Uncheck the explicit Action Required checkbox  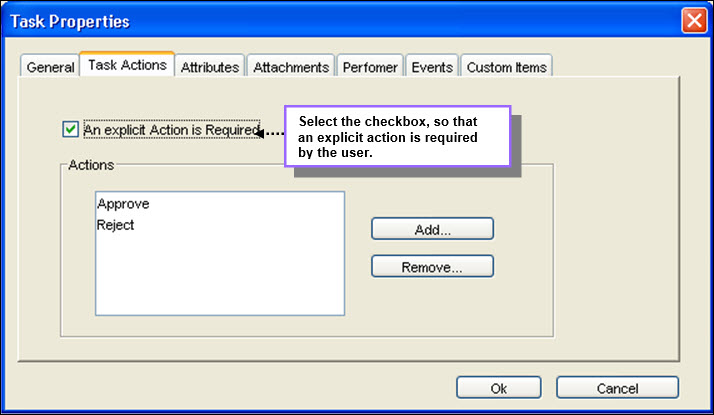click(x=71, y=129)
